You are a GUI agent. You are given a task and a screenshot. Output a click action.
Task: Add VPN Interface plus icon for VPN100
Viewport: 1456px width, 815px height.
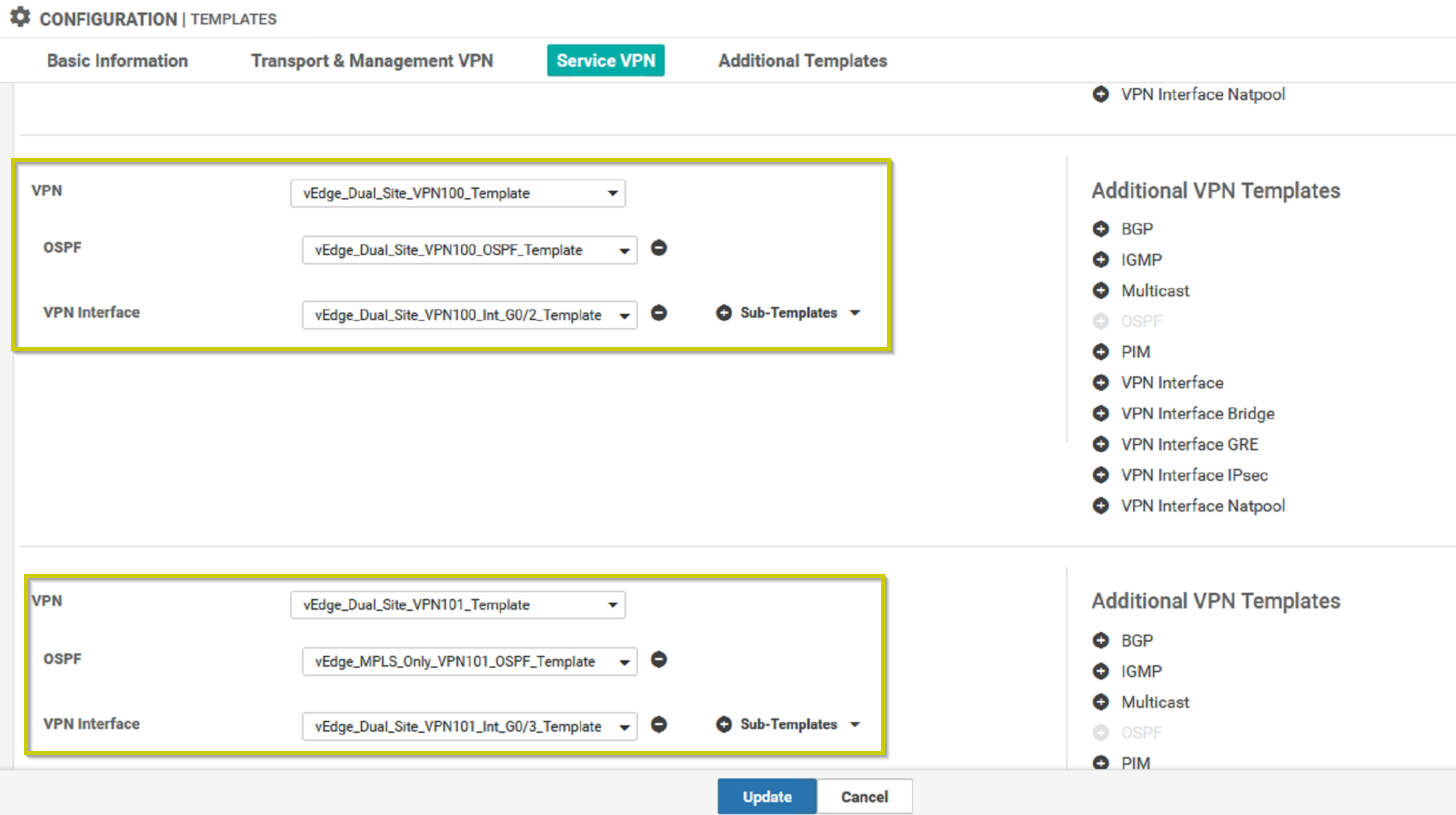(1101, 383)
